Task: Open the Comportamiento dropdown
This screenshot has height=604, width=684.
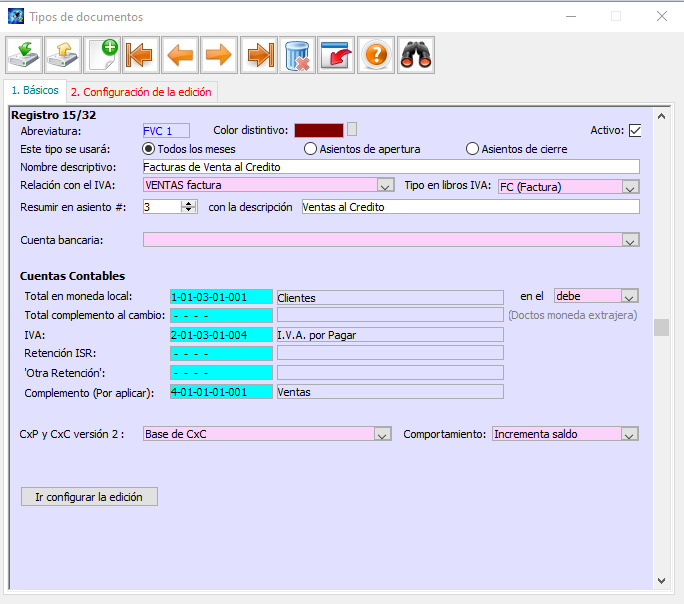Action: click(x=629, y=434)
